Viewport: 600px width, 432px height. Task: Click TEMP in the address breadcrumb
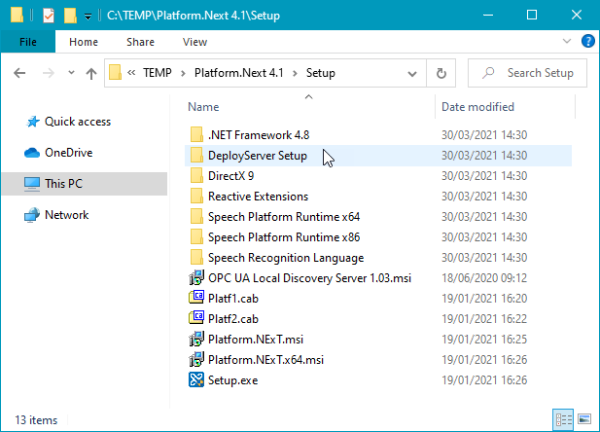coord(155,73)
